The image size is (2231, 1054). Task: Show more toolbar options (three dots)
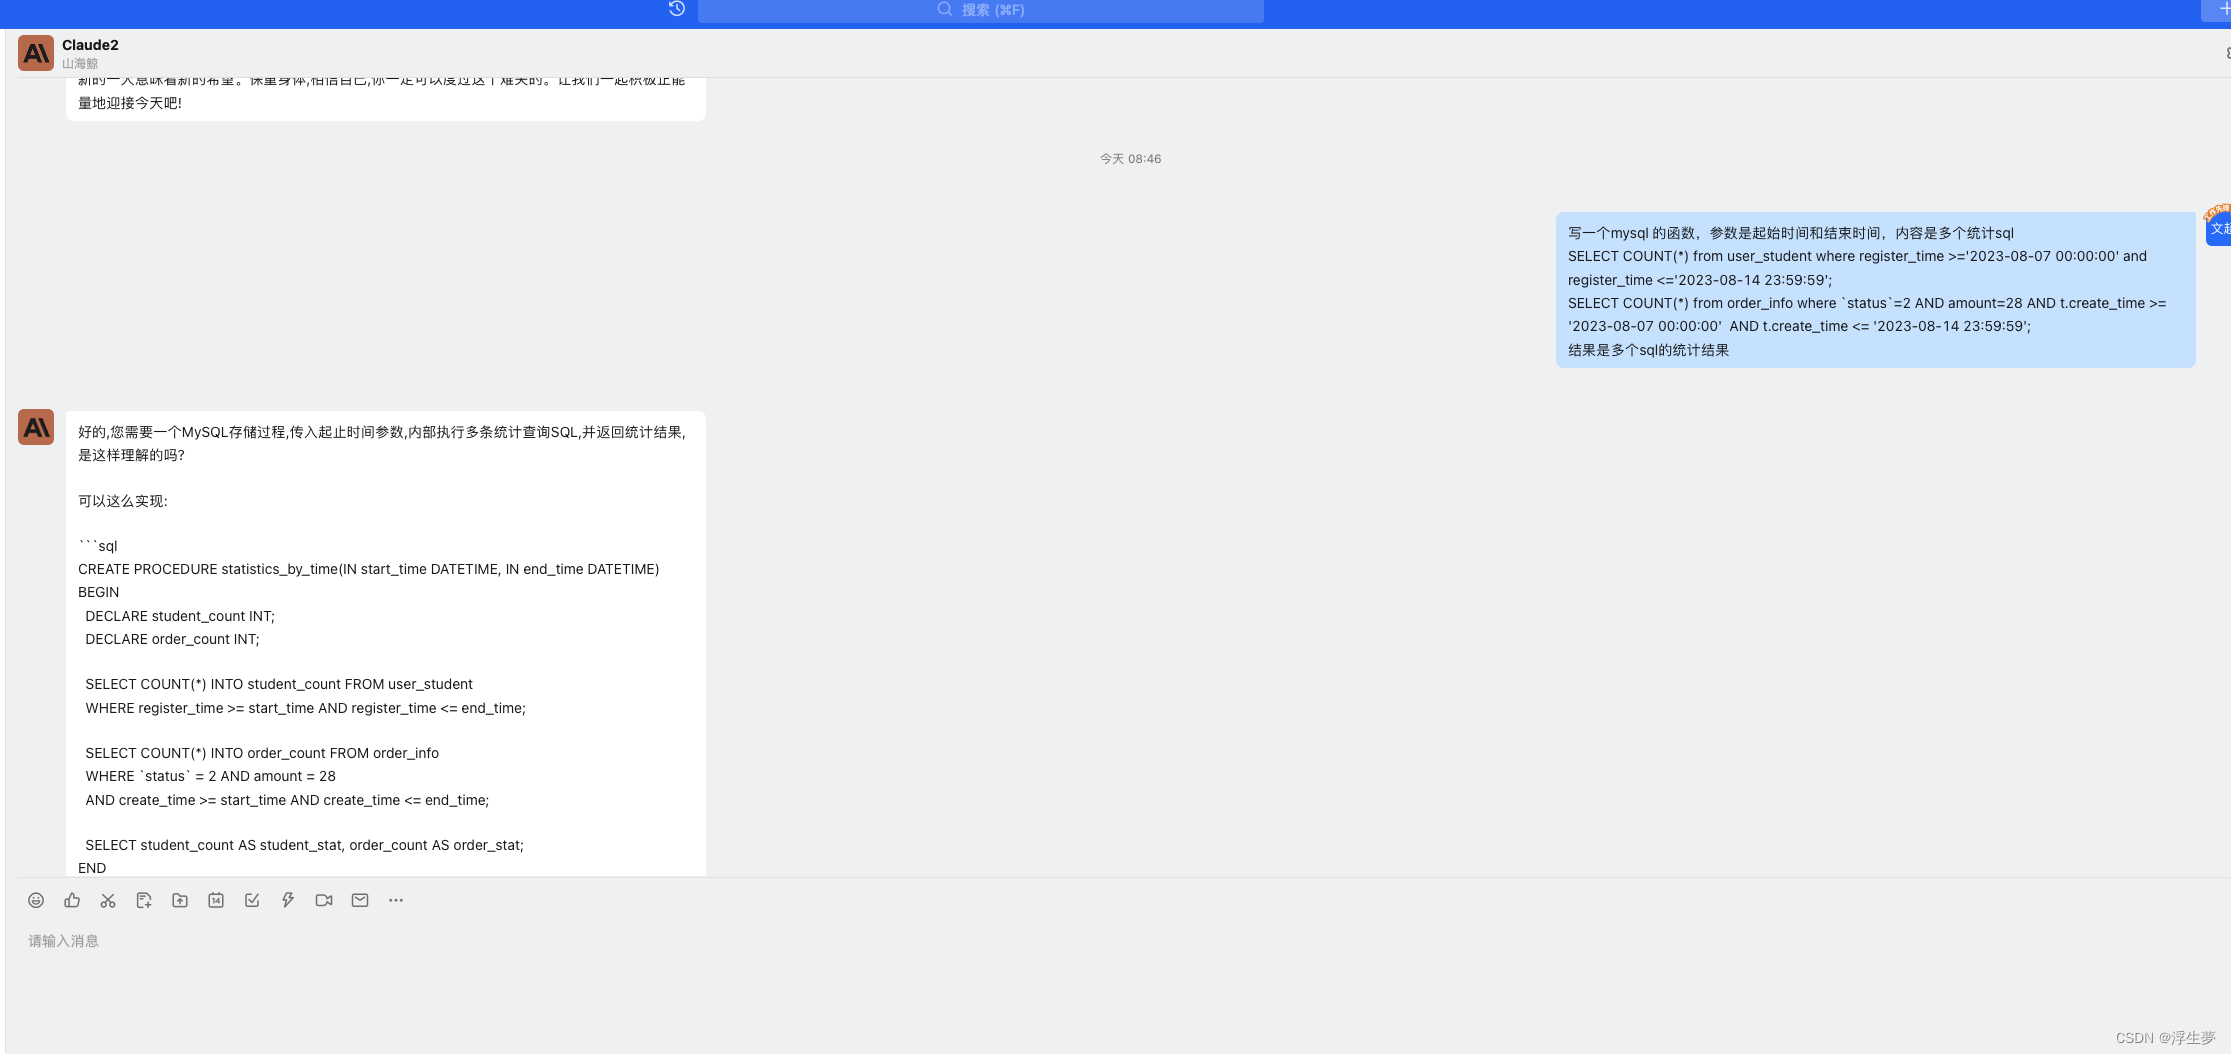(x=396, y=900)
